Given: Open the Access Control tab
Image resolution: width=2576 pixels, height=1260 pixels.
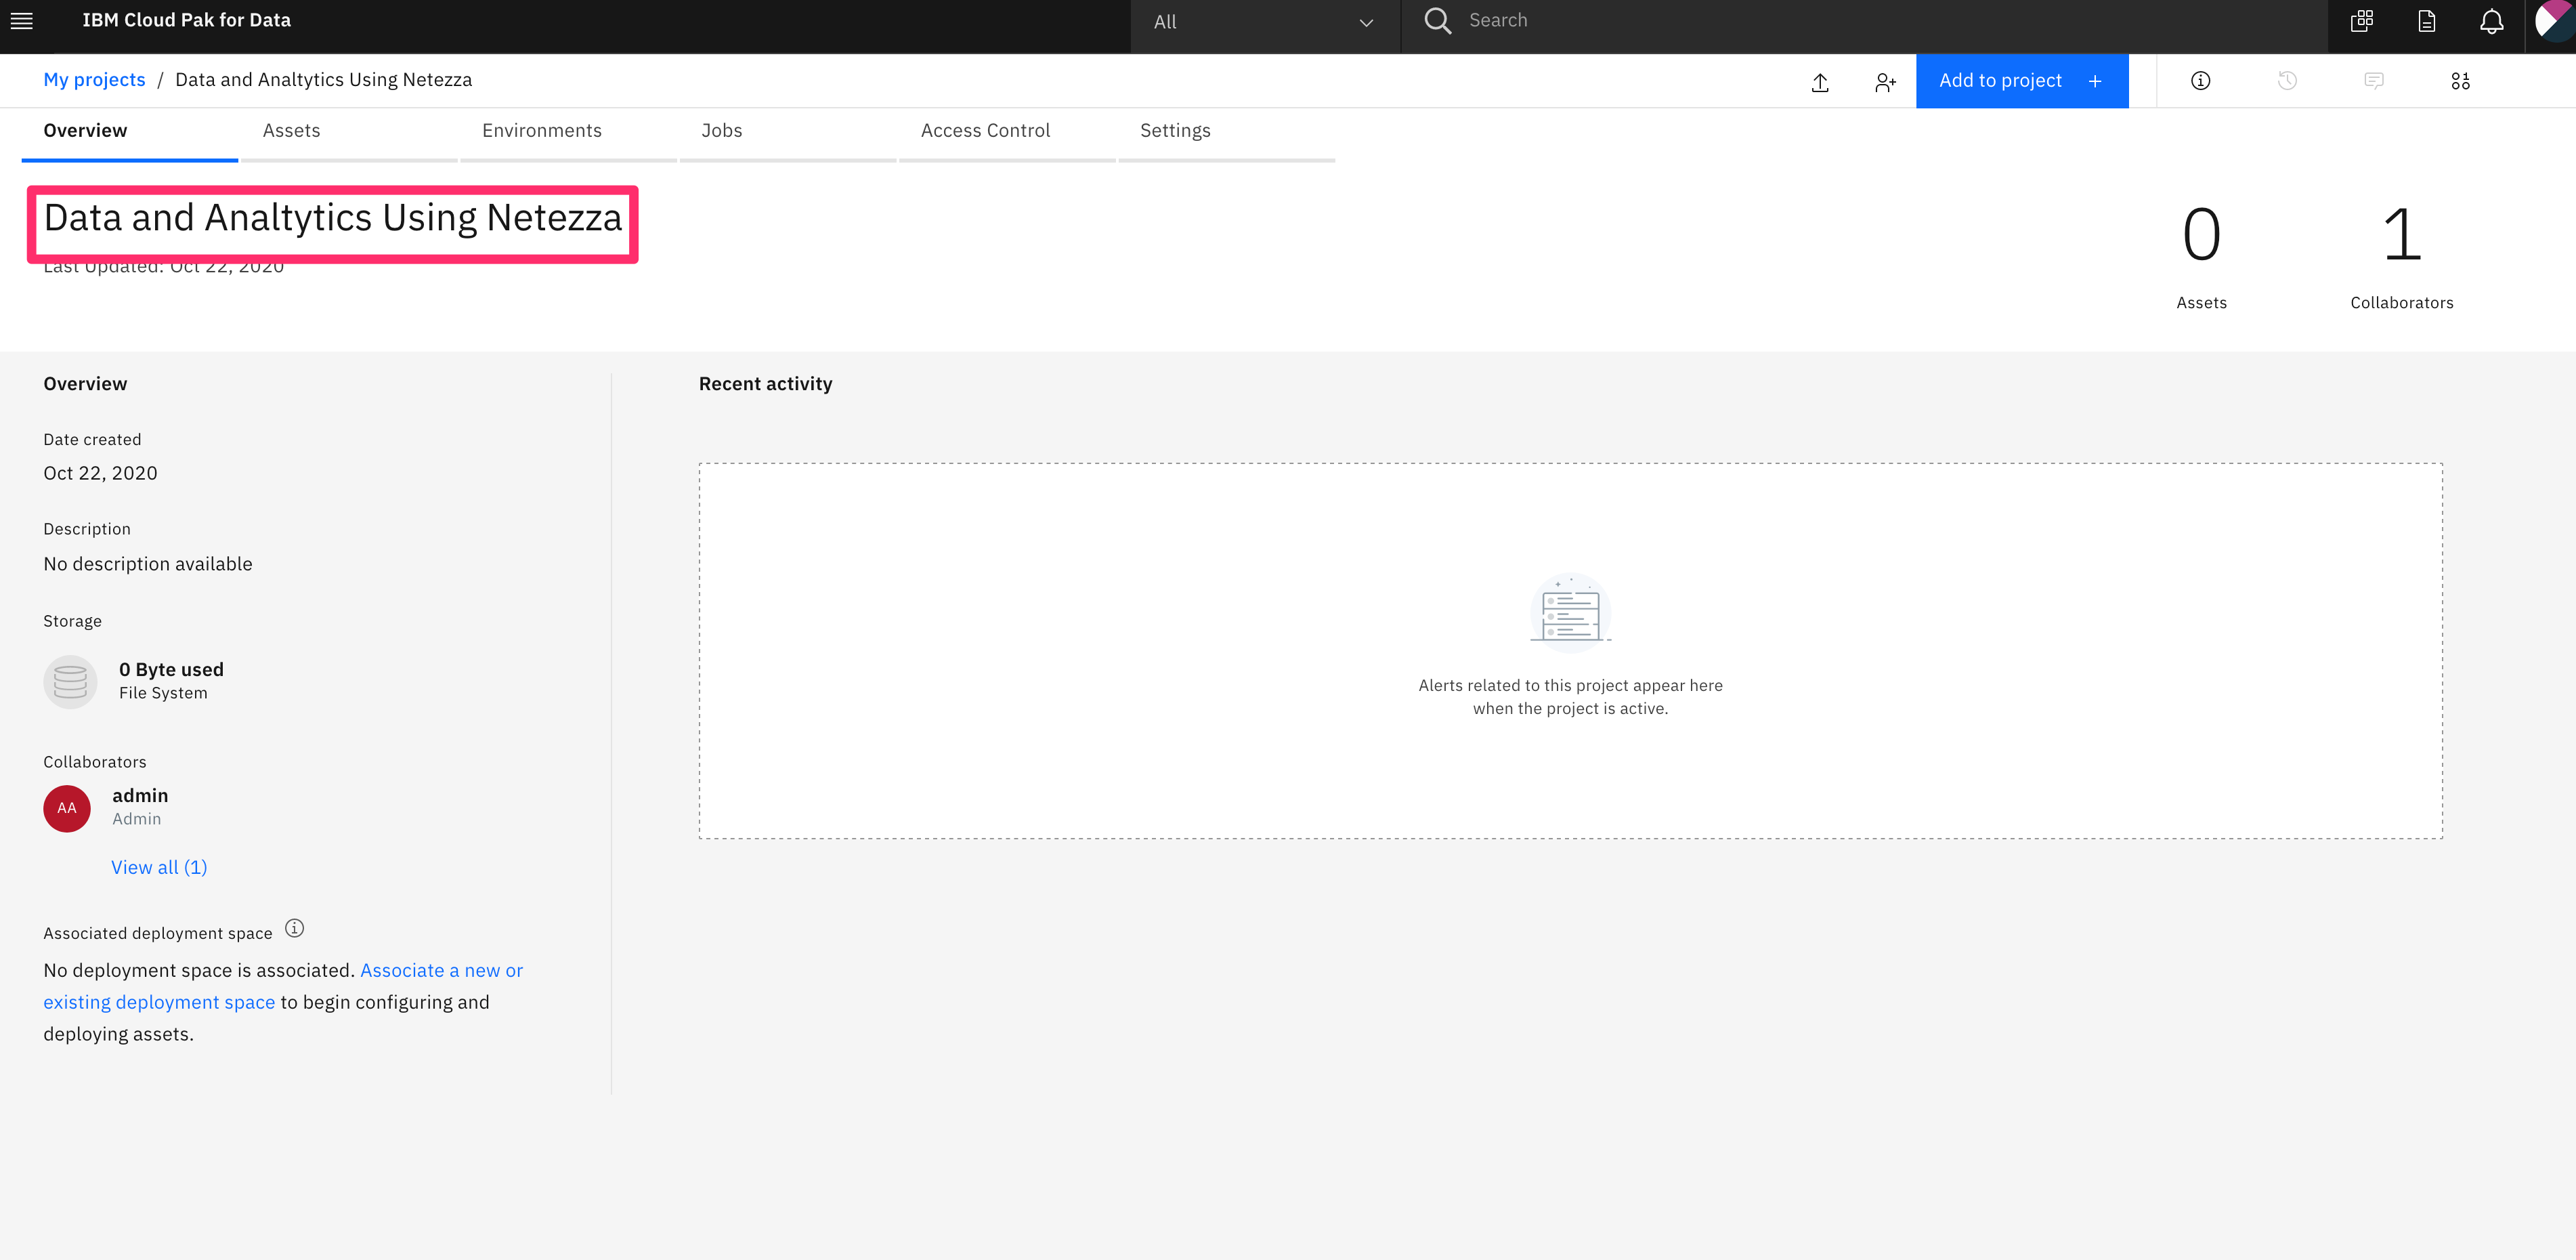Looking at the screenshot, I should coord(984,131).
